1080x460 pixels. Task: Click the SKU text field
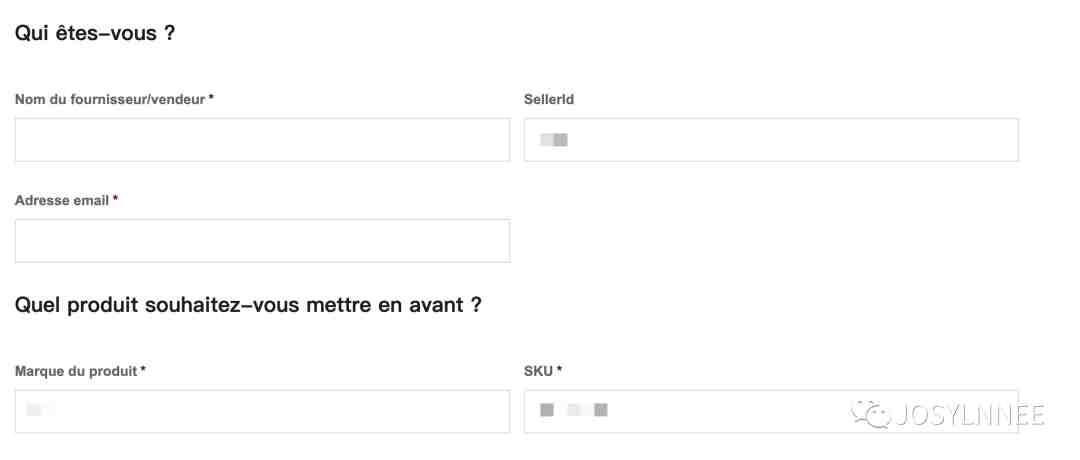(x=771, y=411)
